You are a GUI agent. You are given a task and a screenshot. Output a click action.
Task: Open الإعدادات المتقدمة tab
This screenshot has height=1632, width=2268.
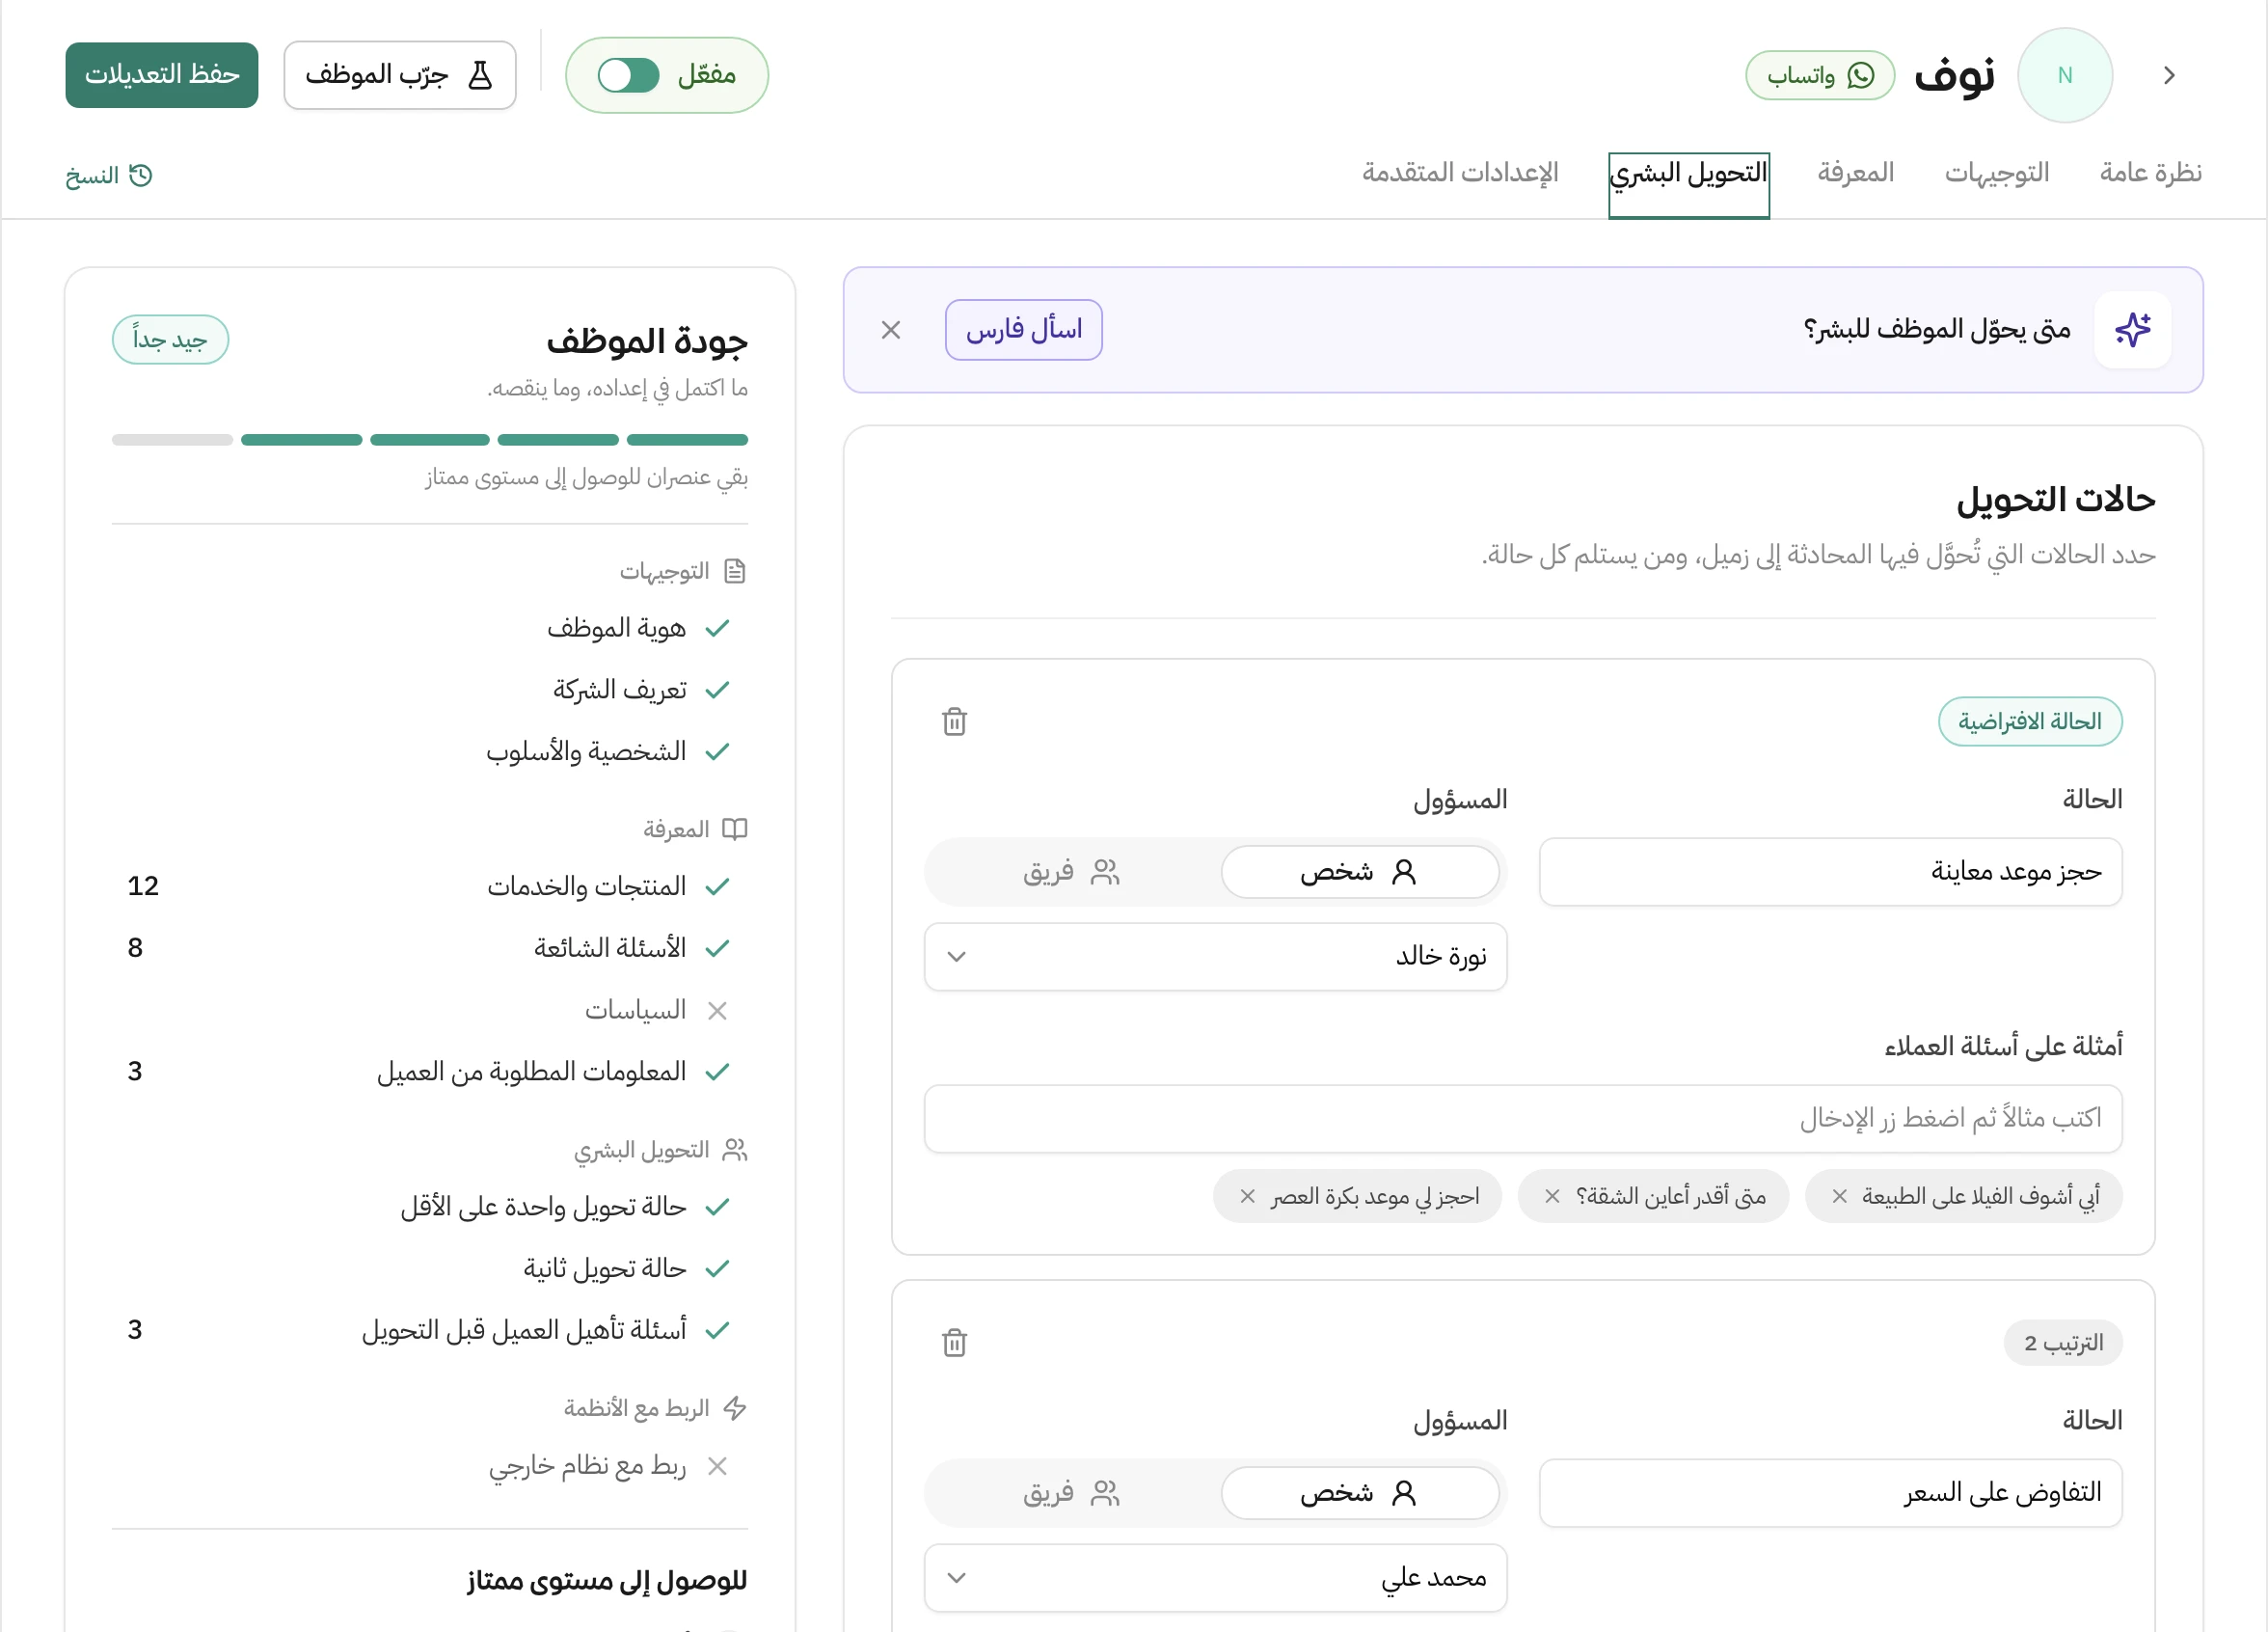[1460, 173]
